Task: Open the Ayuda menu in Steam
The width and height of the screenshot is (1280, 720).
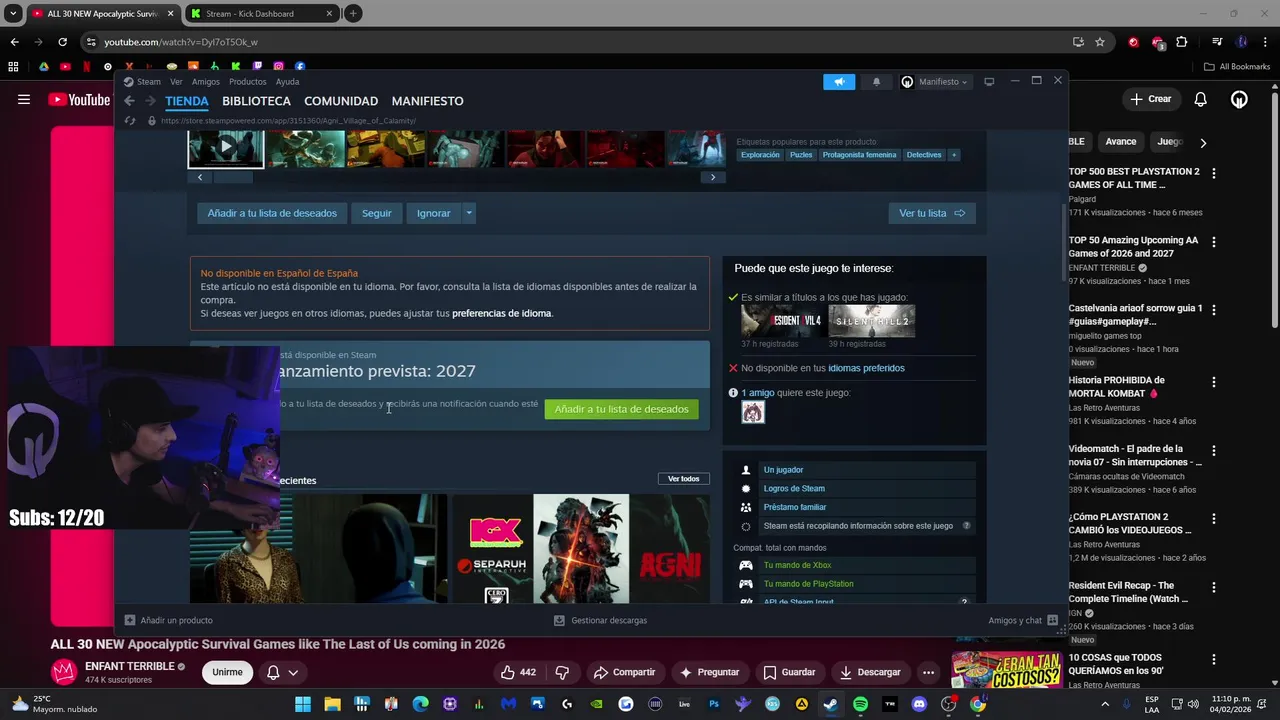Action: (x=287, y=82)
